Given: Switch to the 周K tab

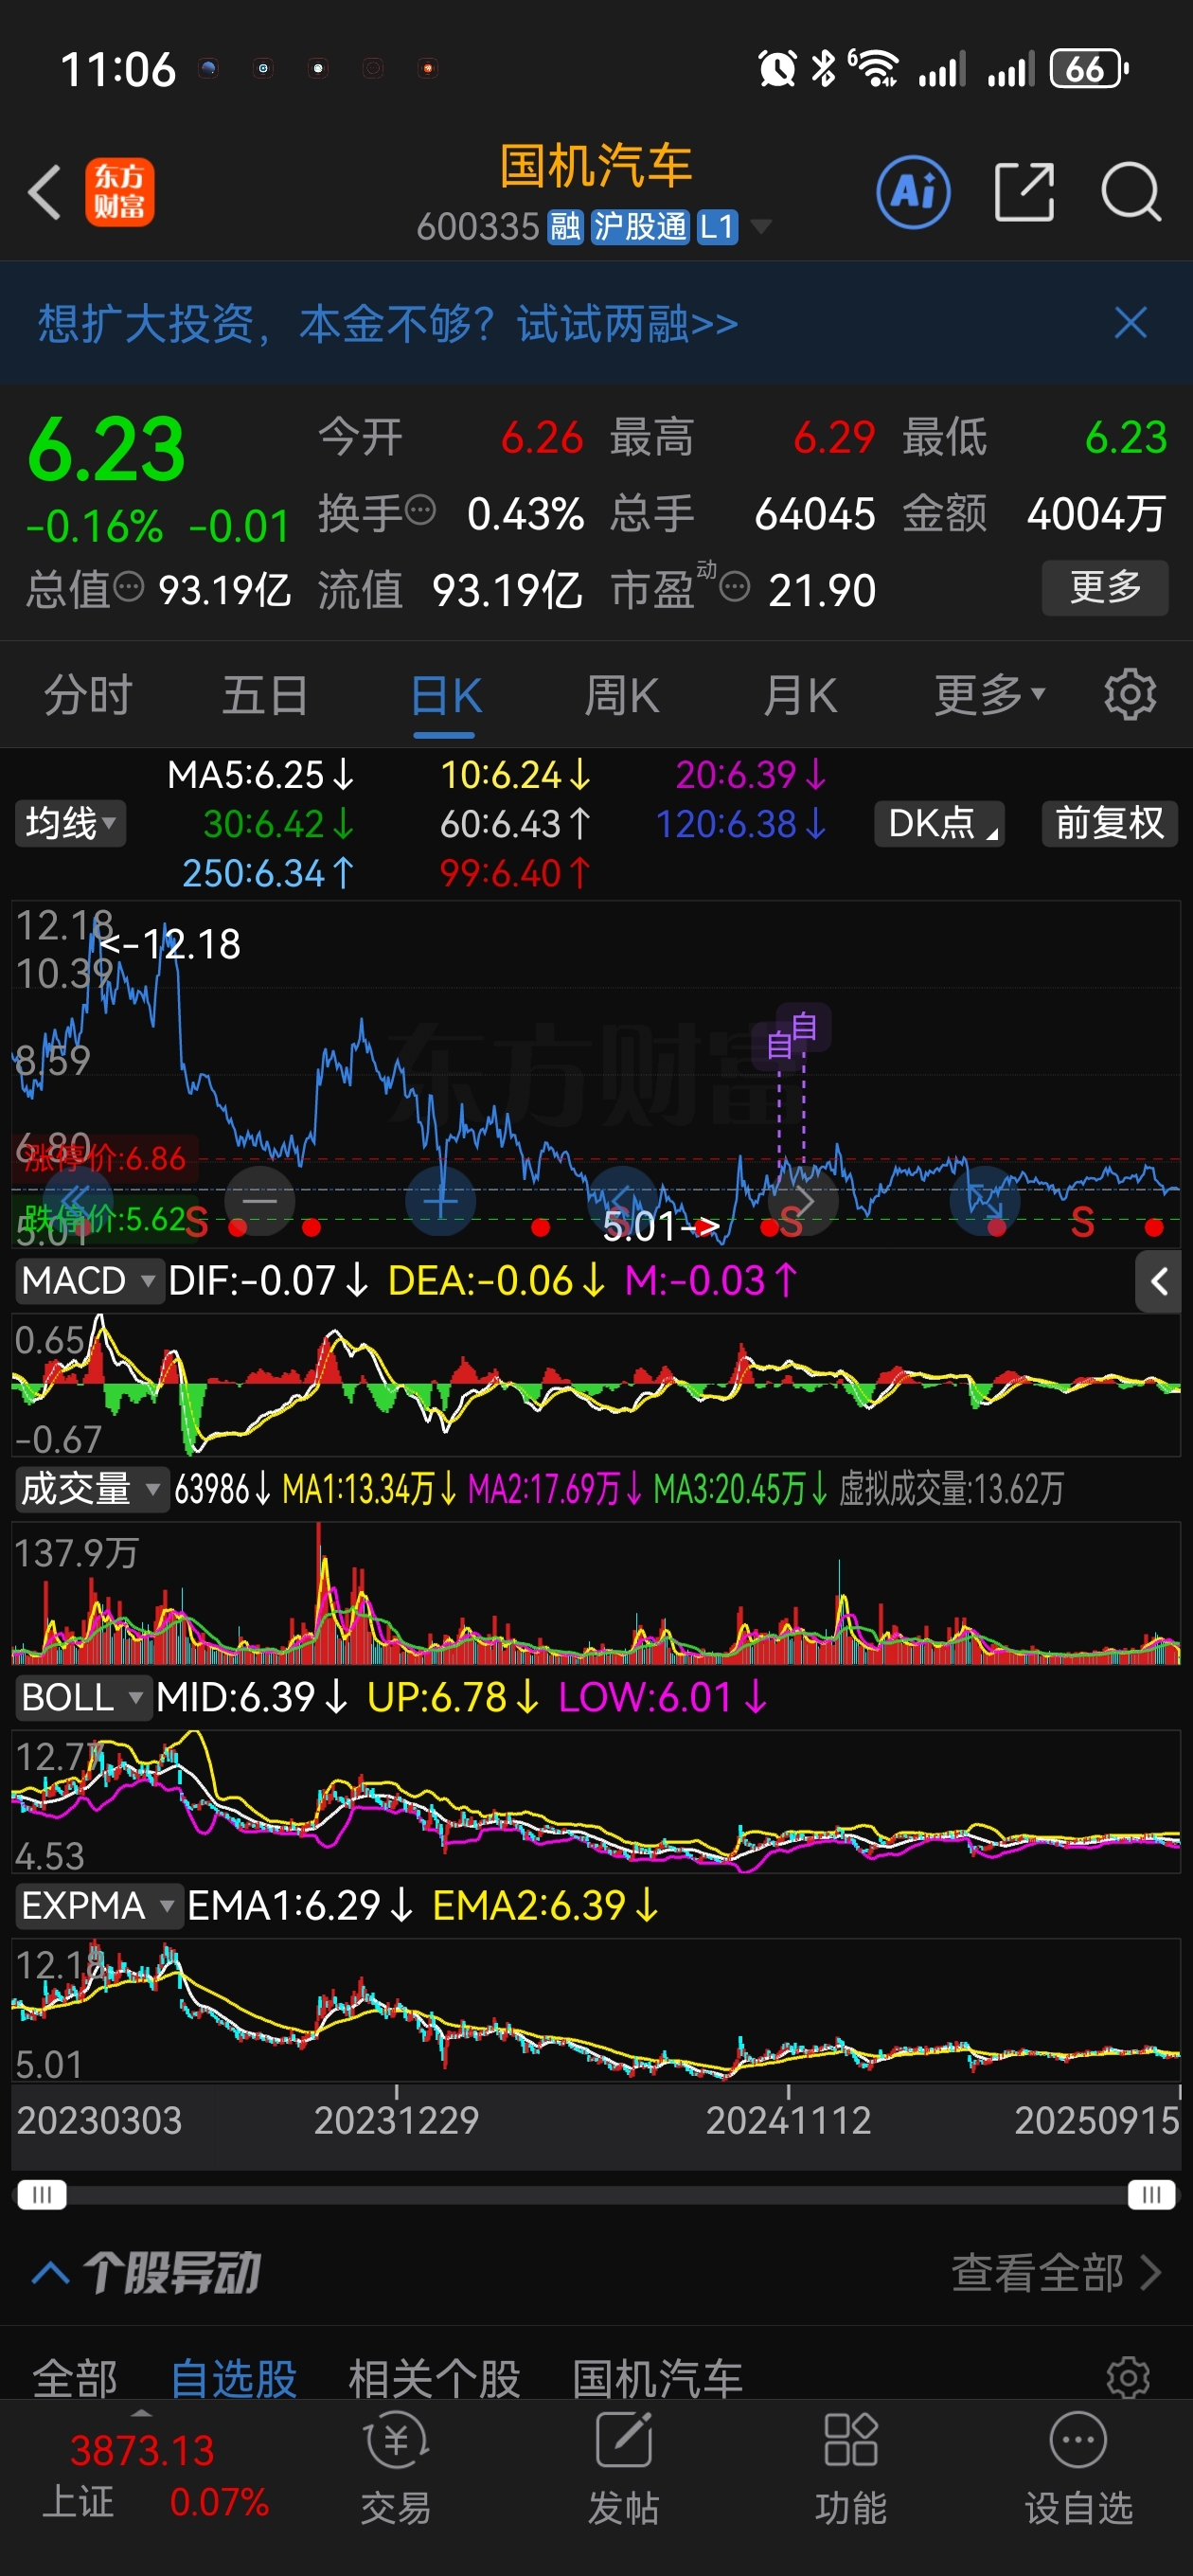Looking at the screenshot, I should [x=621, y=694].
